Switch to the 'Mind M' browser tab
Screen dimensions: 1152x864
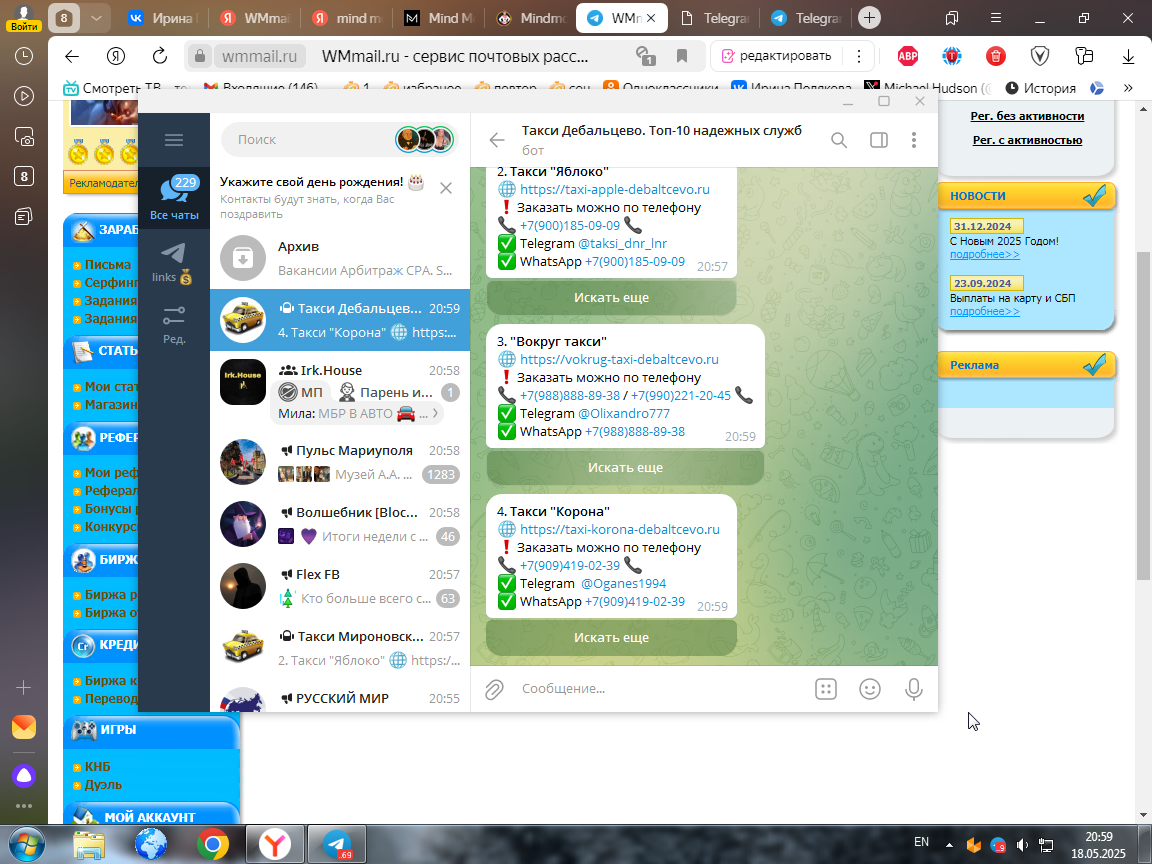point(439,18)
